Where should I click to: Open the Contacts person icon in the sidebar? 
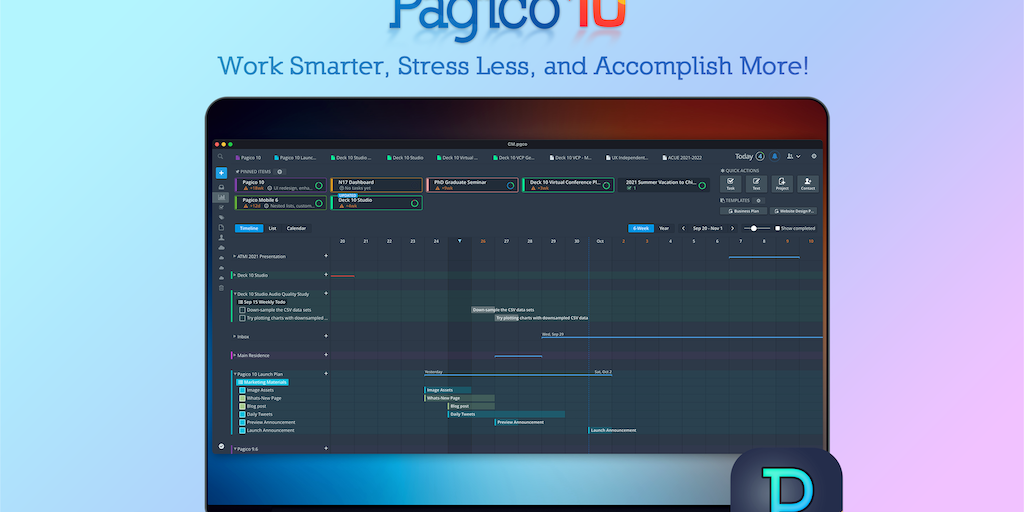pyautogui.click(x=221, y=238)
